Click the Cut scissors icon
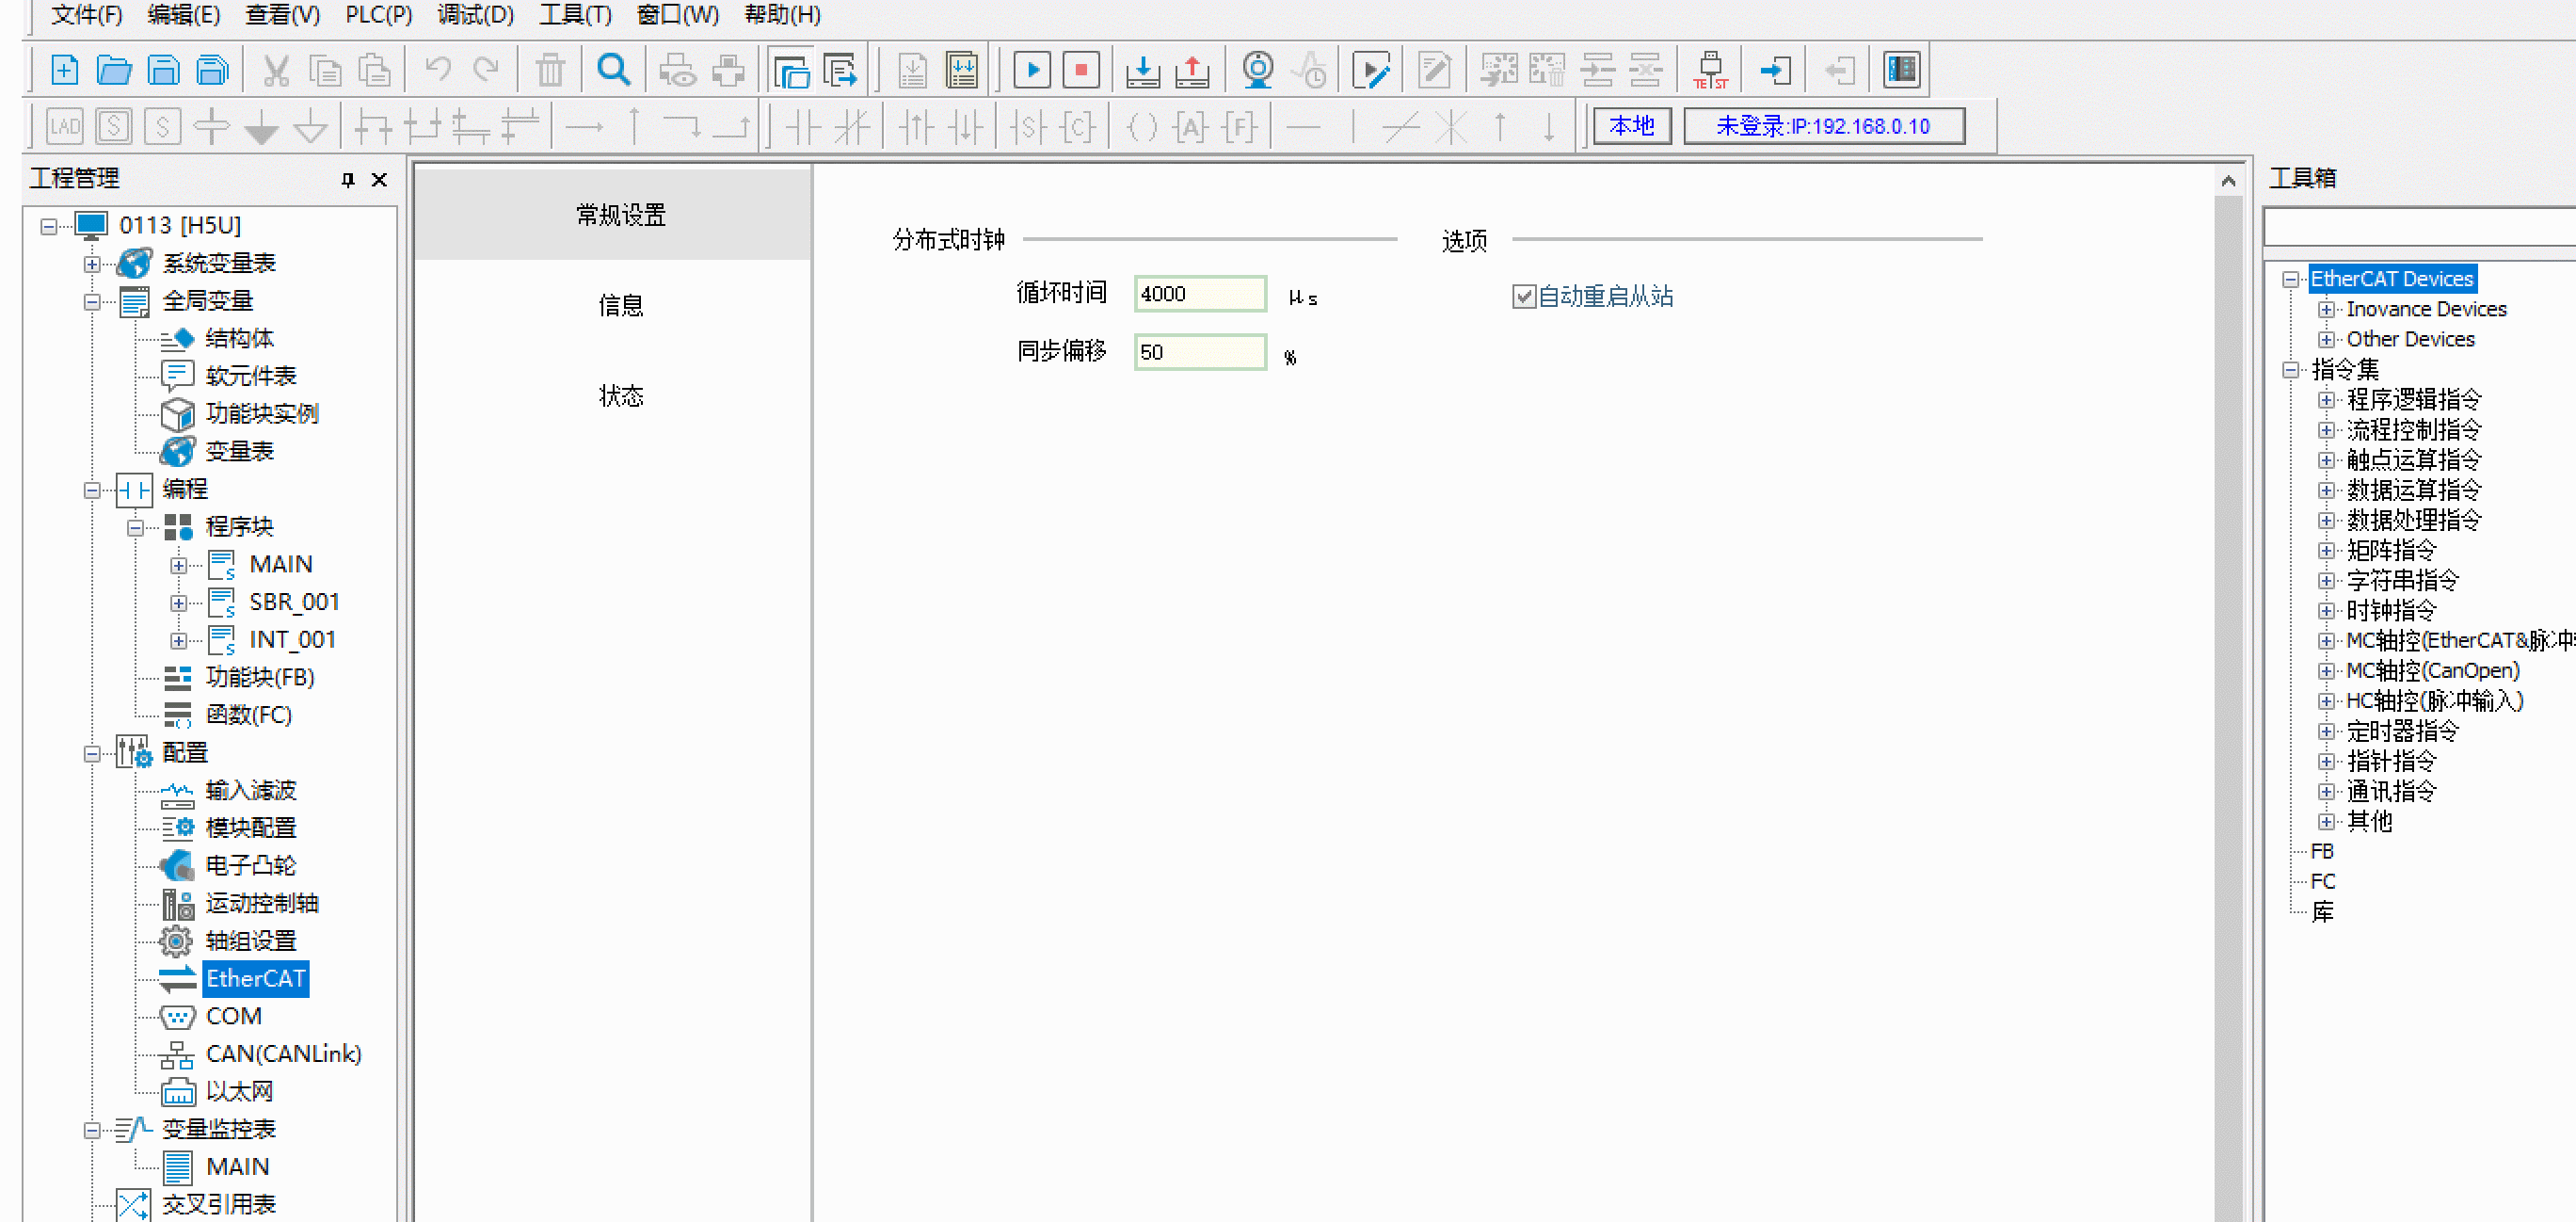2576x1222 pixels. (x=275, y=70)
